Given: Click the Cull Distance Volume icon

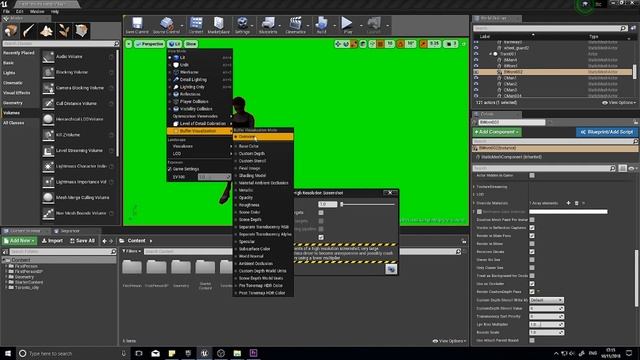Looking at the screenshot, I should (48, 104).
